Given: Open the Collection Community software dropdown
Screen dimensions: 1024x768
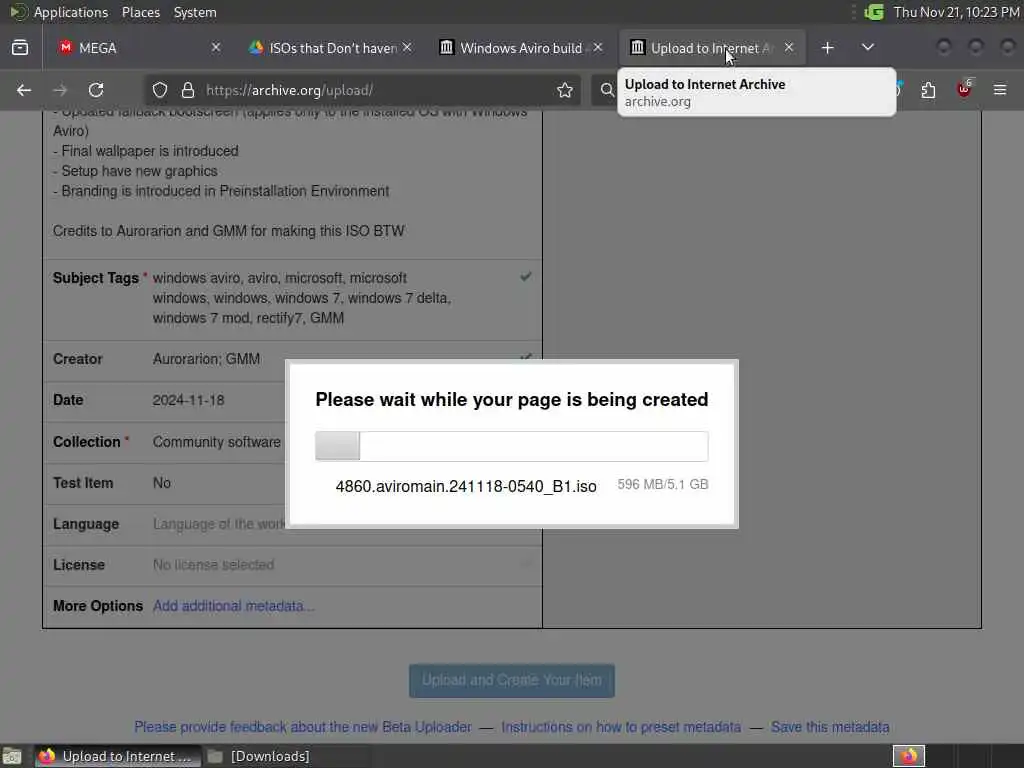Looking at the screenshot, I should point(217,442).
